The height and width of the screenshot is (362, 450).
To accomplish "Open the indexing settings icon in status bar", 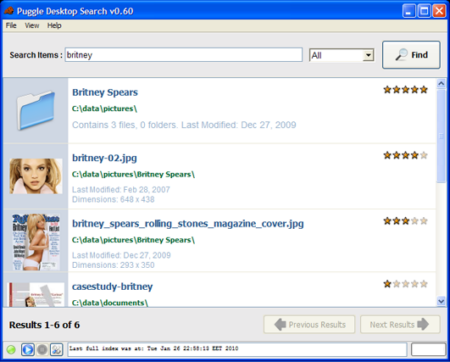I will (56, 349).
